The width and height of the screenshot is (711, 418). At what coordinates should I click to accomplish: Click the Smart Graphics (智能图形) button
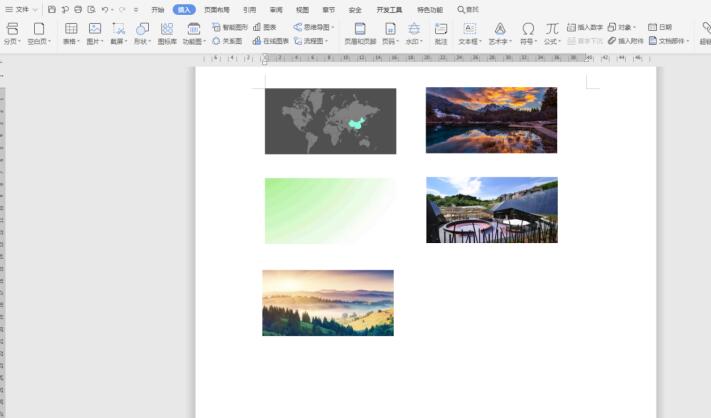click(x=229, y=27)
